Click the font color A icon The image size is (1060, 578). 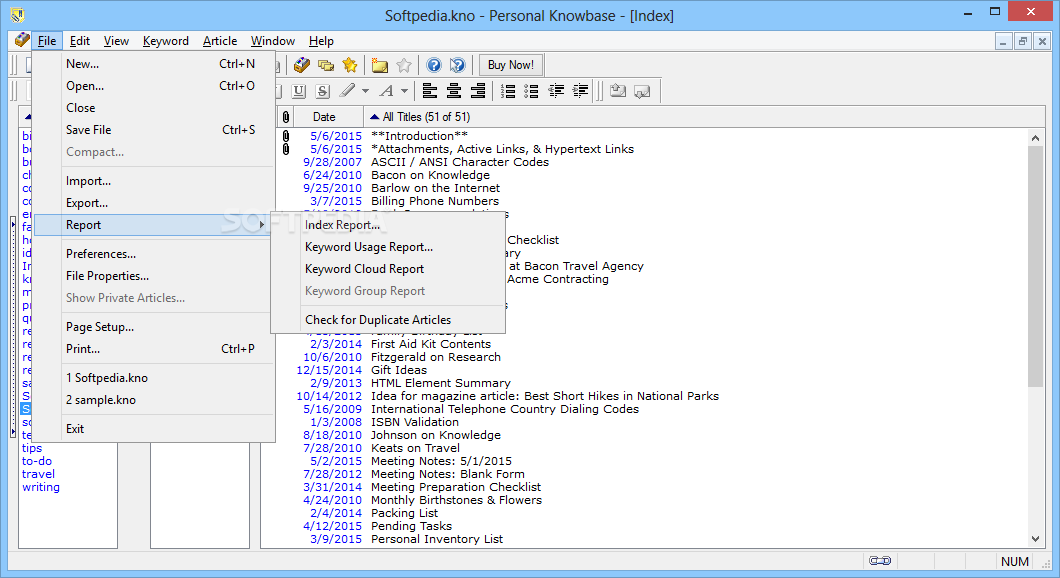coord(386,91)
